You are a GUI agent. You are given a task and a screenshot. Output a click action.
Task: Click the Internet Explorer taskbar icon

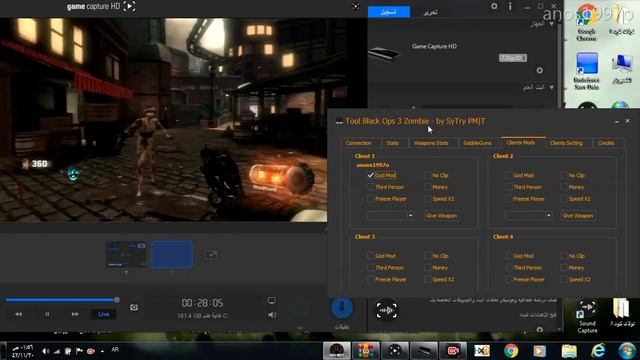pos(598,351)
